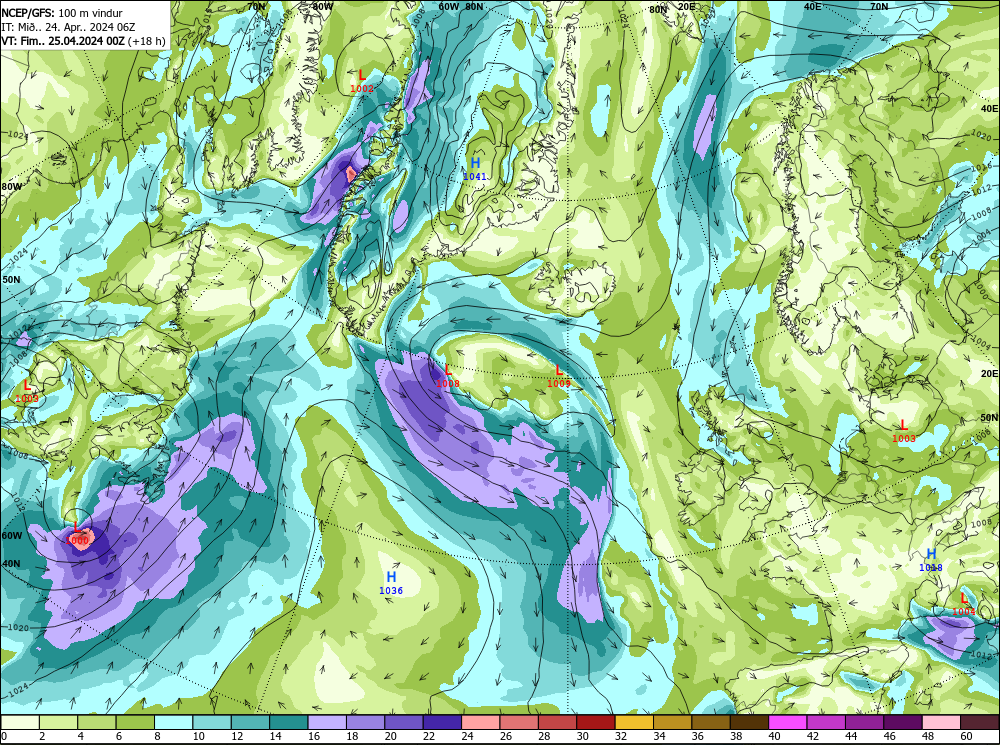The width and height of the screenshot is (1000, 745).
Task: Select the deep purple 46–48 legend swatch
Action: point(902,722)
